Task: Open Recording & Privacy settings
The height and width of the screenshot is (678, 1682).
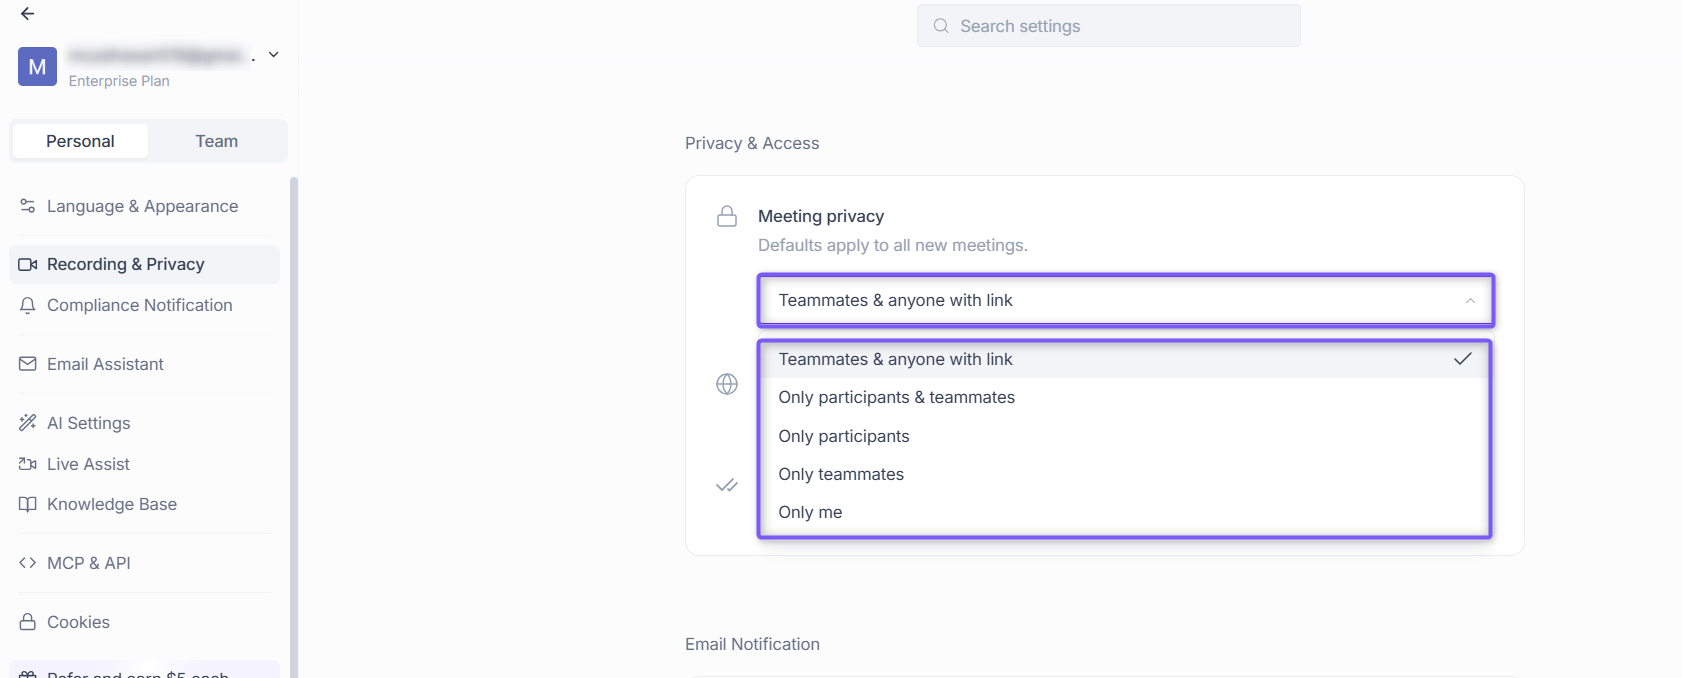Action: pos(144,264)
